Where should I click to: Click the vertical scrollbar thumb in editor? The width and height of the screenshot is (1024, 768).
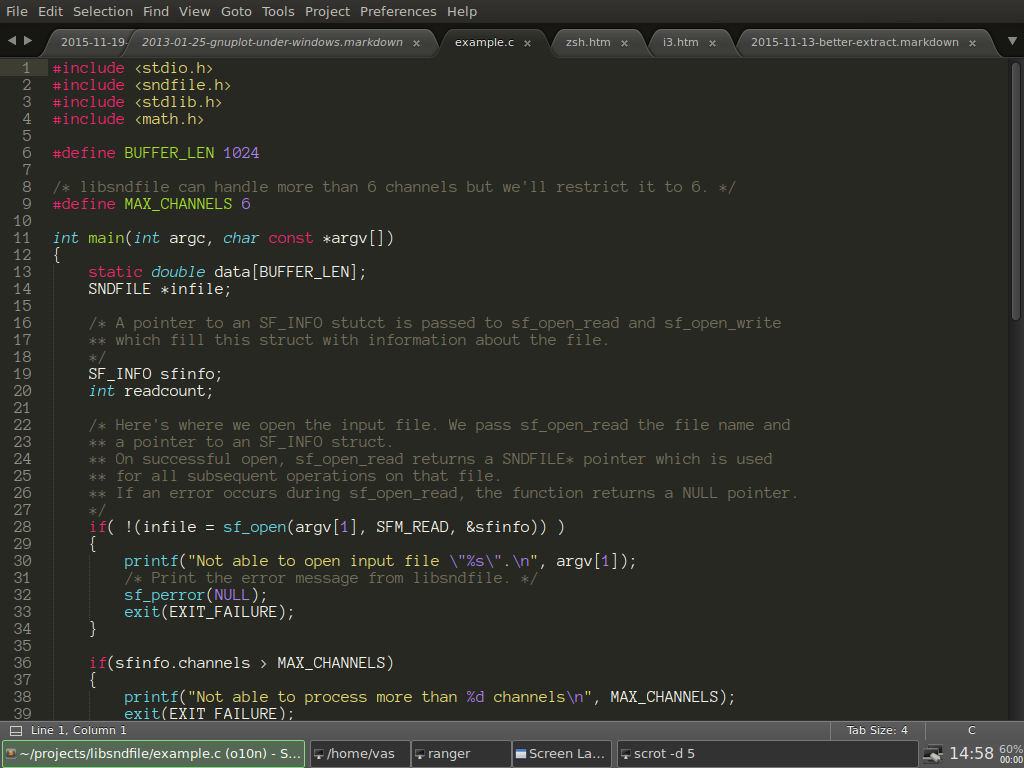tap(1016, 190)
